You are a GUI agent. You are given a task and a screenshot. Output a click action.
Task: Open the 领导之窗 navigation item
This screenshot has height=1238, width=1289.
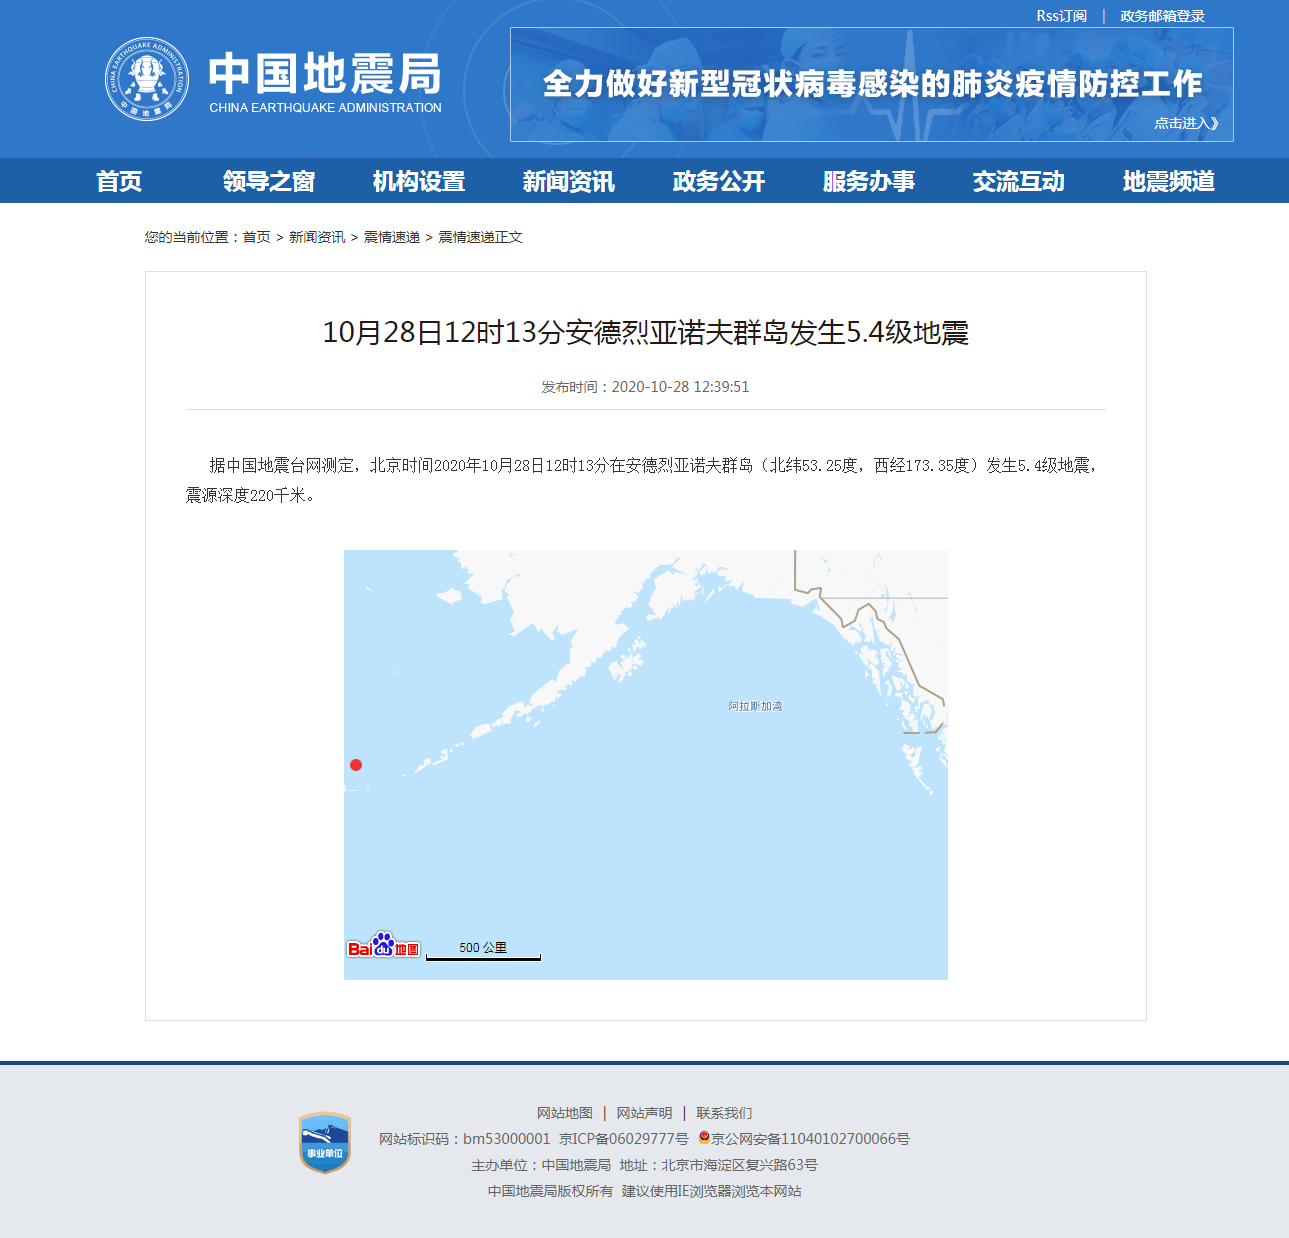269,181
